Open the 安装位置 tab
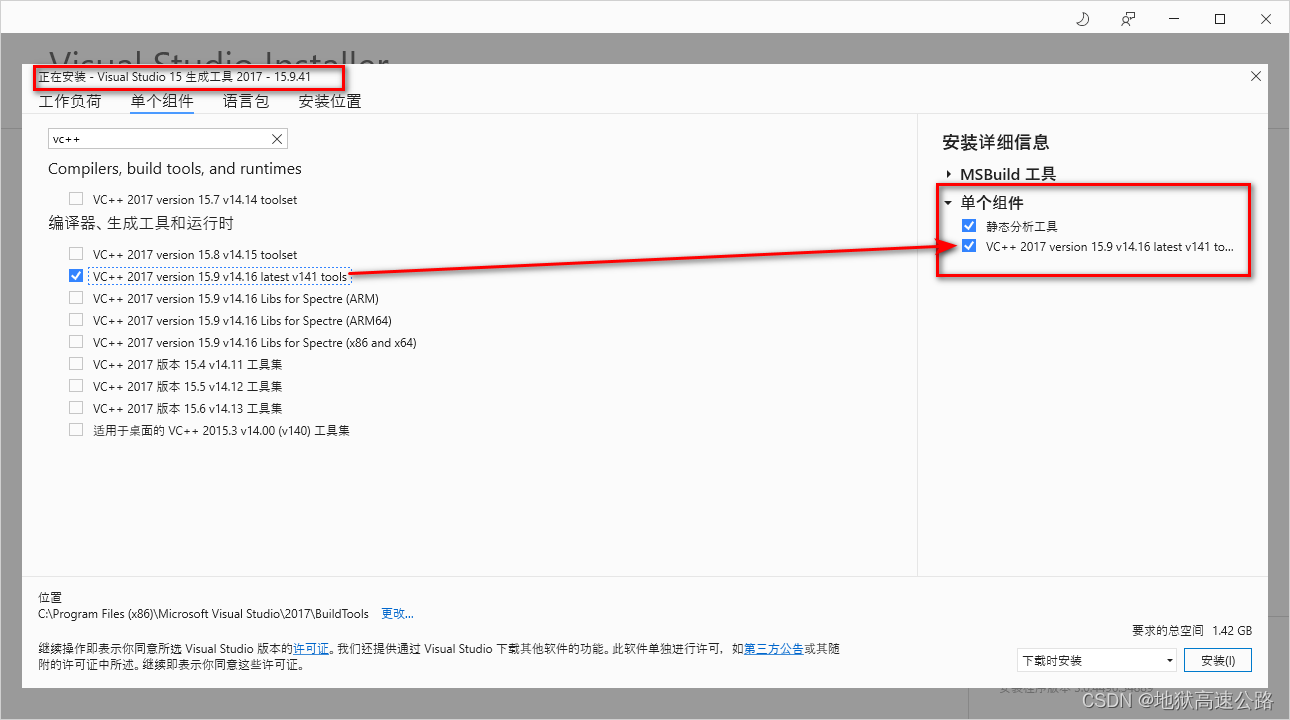This screenshot has width=1290, height=720. [330, 101]
